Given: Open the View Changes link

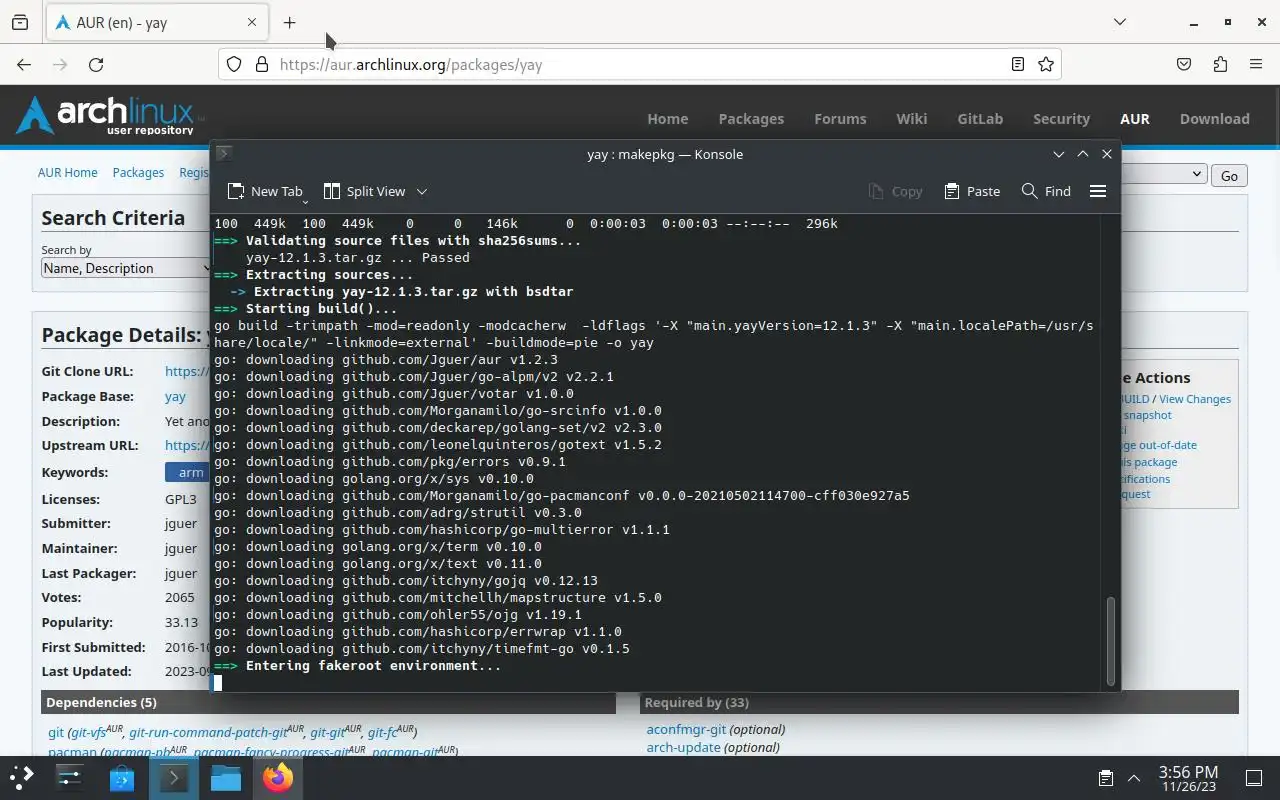Looking at the screenshot, I should click(1195, 399).
